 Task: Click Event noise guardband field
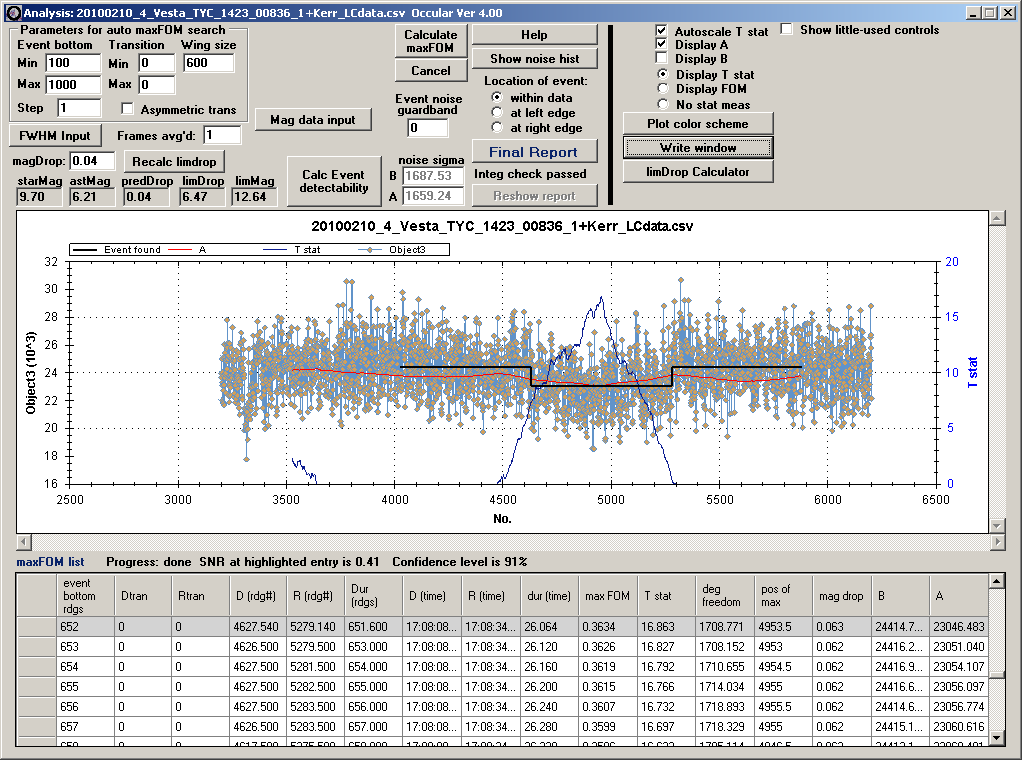(428, 128)
